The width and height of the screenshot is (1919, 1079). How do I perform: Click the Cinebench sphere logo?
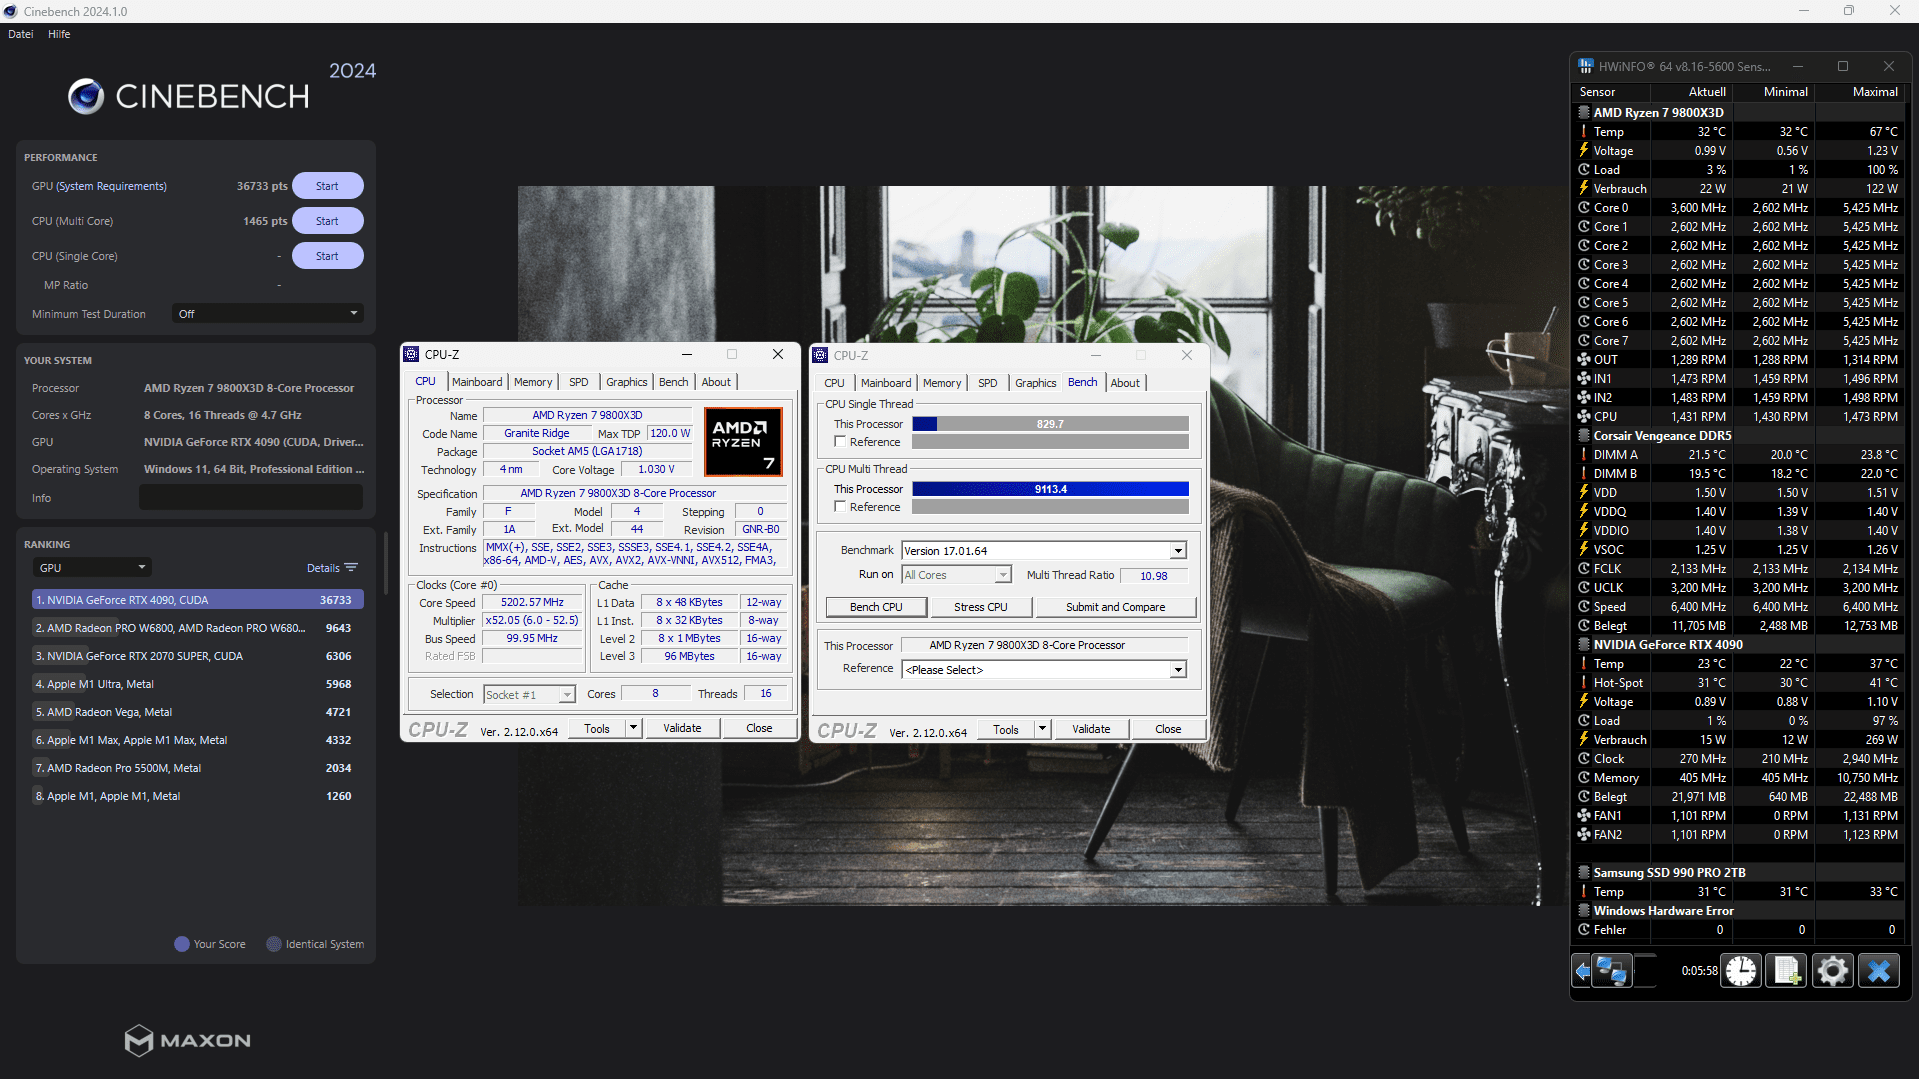(86, 96)
